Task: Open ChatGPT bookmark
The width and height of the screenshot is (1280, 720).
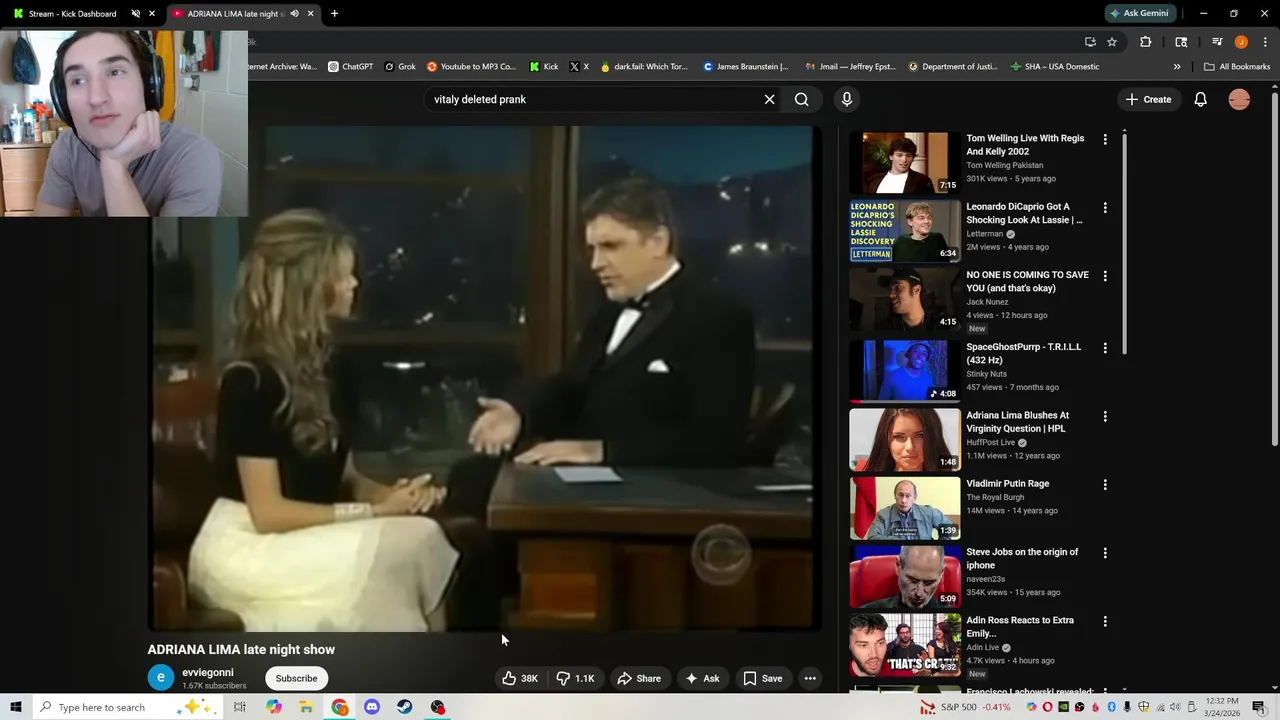Action: pos(351,67)
